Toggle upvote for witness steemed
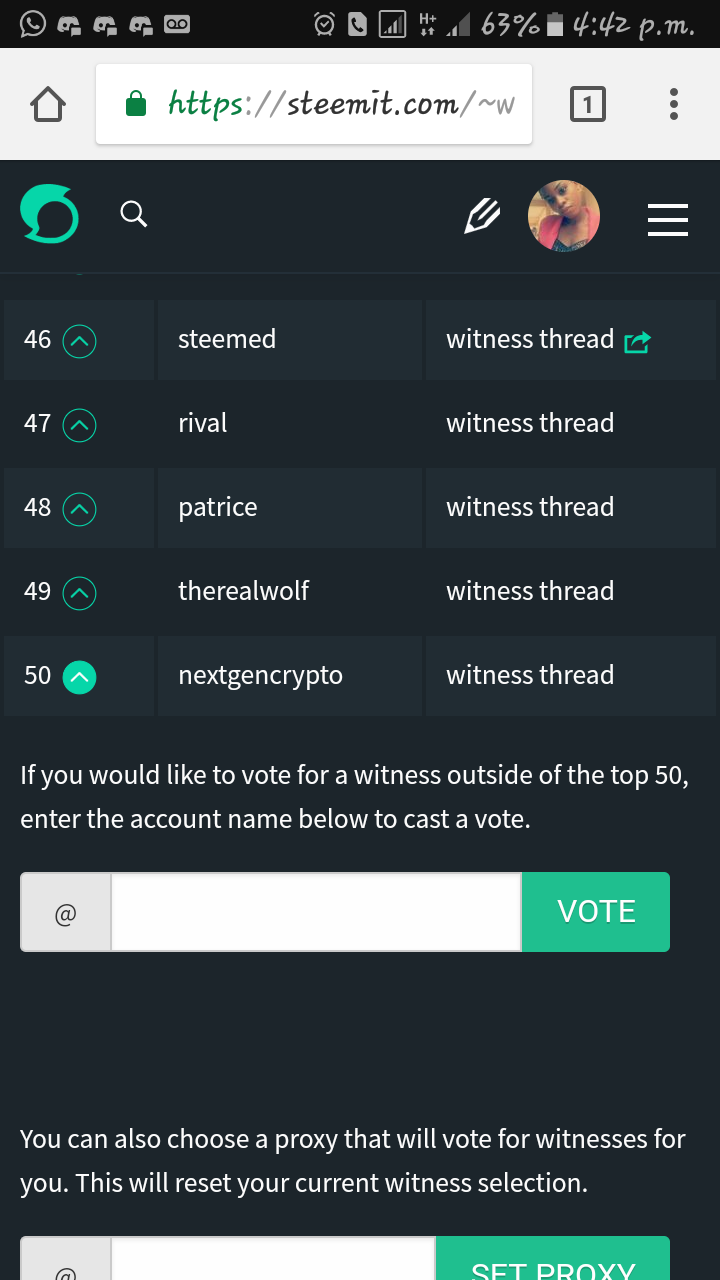This screenshot has width=720, height=1280. [80, 342]
